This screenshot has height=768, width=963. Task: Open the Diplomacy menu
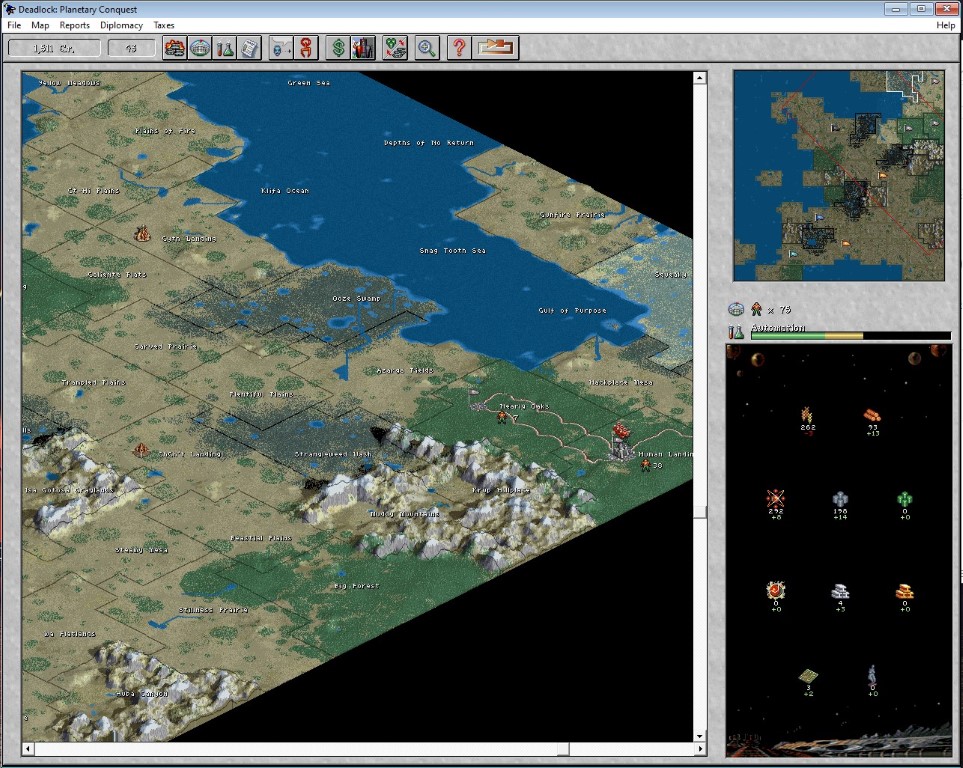coord(121,25)
